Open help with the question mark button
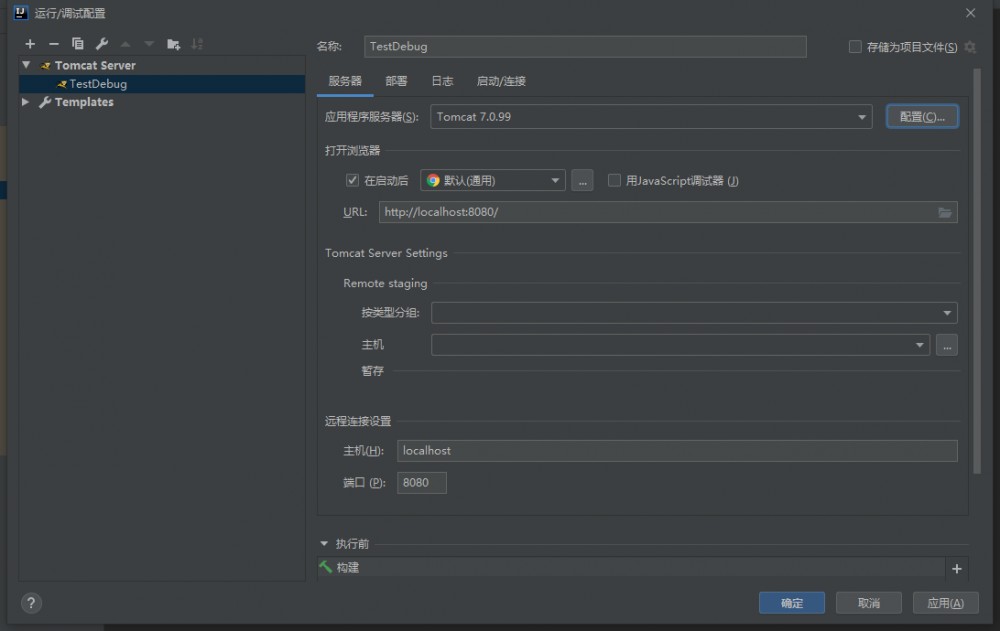 31,603
